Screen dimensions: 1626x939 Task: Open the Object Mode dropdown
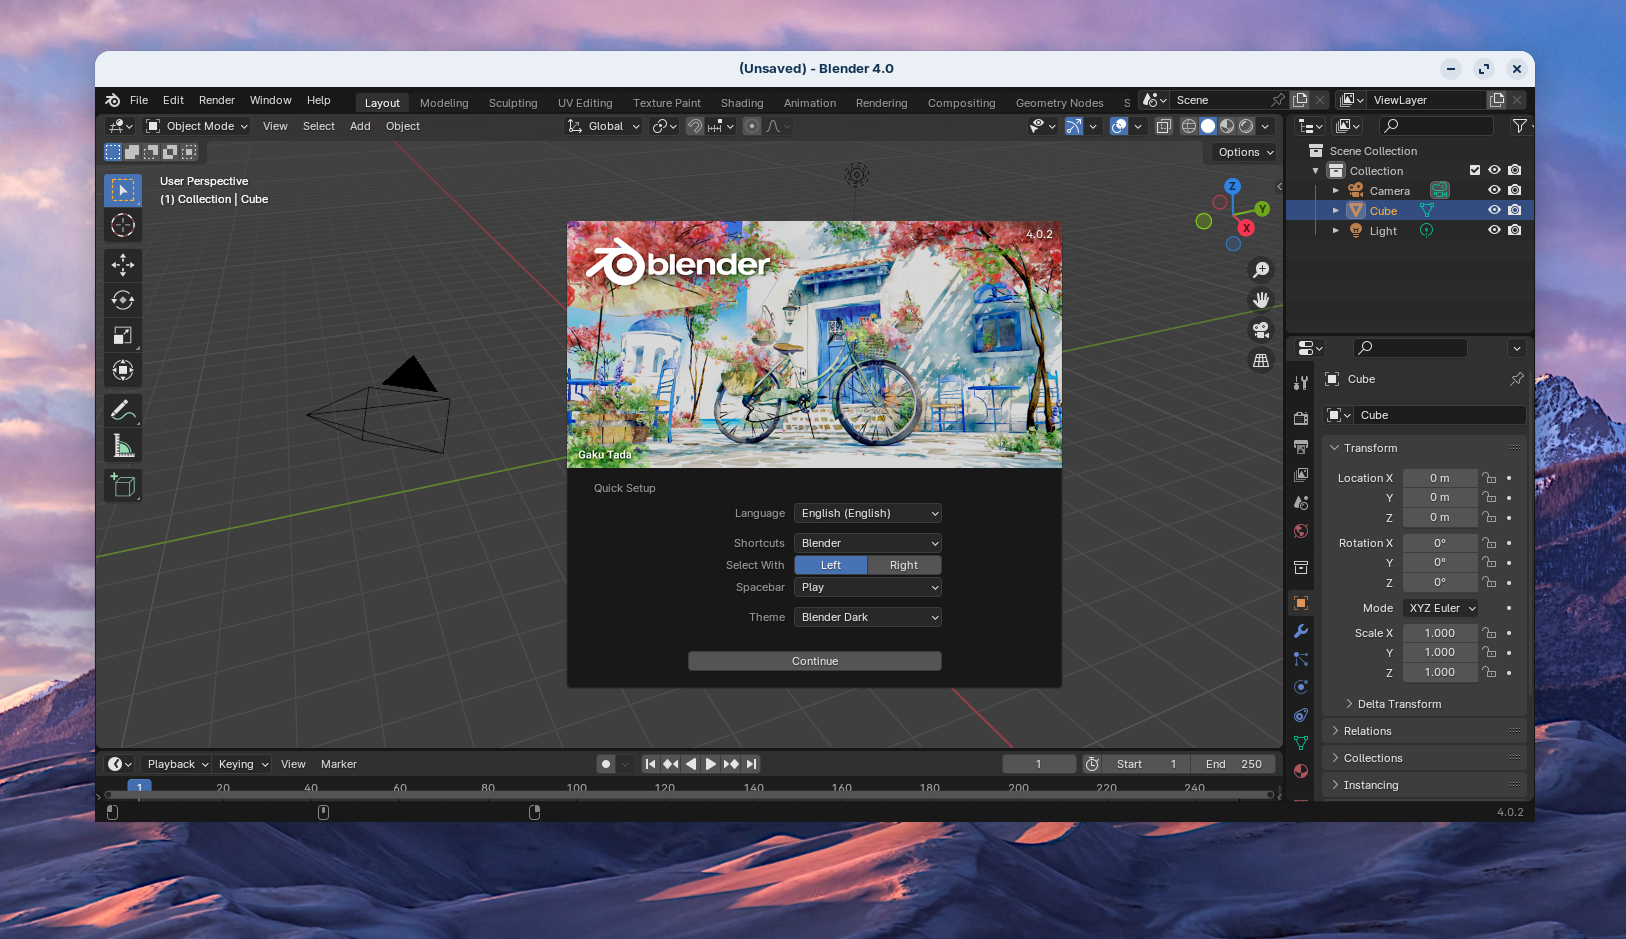point(198,126)
